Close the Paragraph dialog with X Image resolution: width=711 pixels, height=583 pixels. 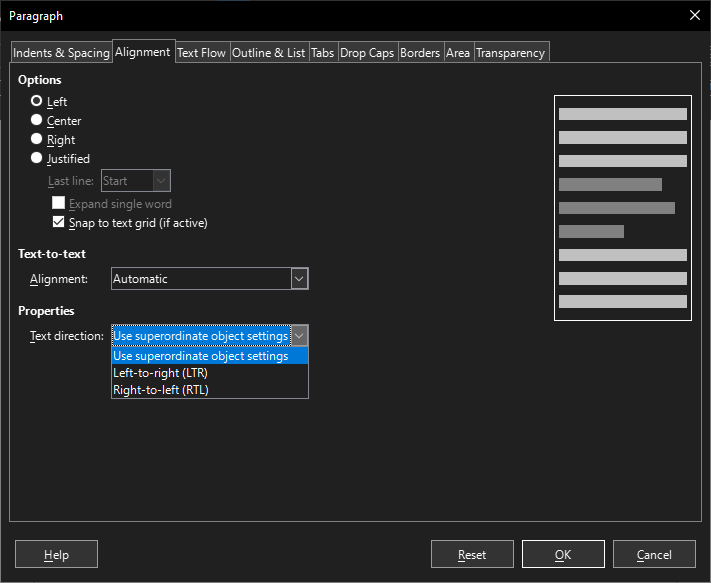(x=695, y=15)
